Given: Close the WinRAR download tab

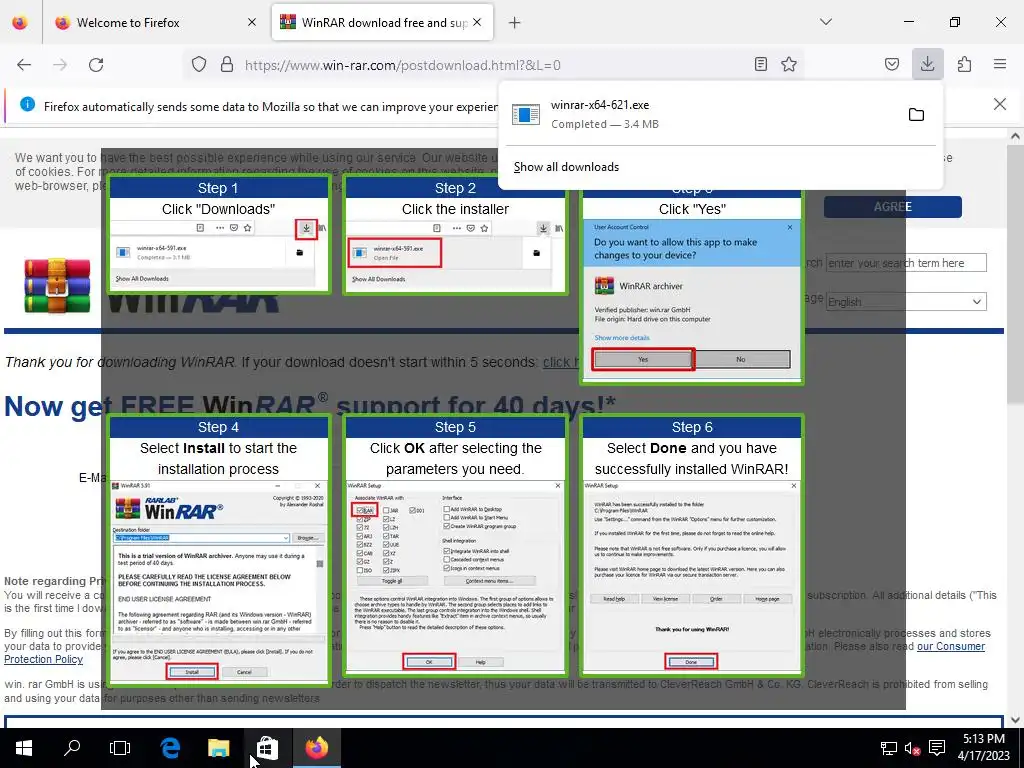Looking at the screenshot, I should click(477, 22).
